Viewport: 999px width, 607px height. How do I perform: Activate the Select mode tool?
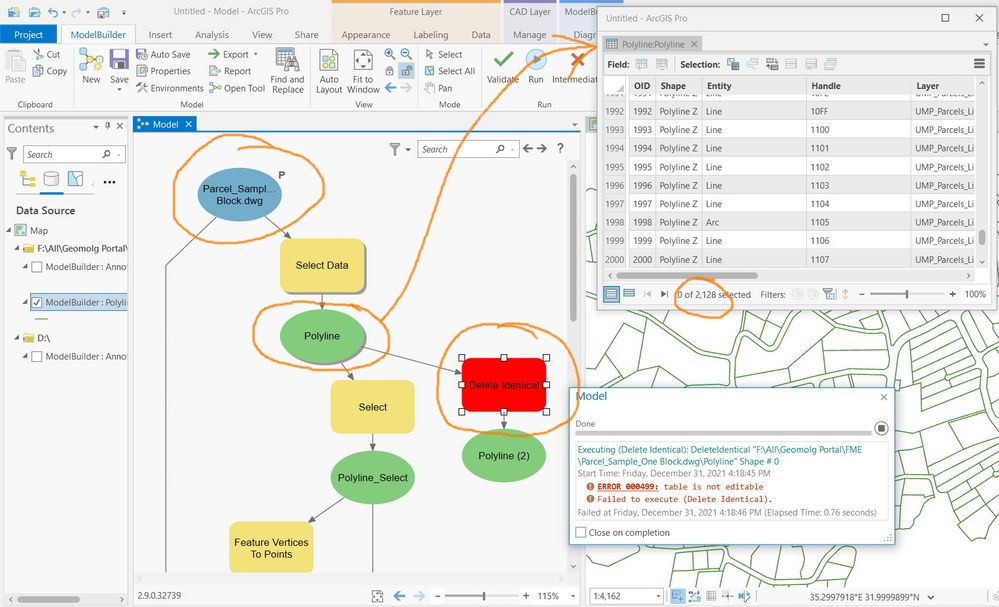click(444, 55)
